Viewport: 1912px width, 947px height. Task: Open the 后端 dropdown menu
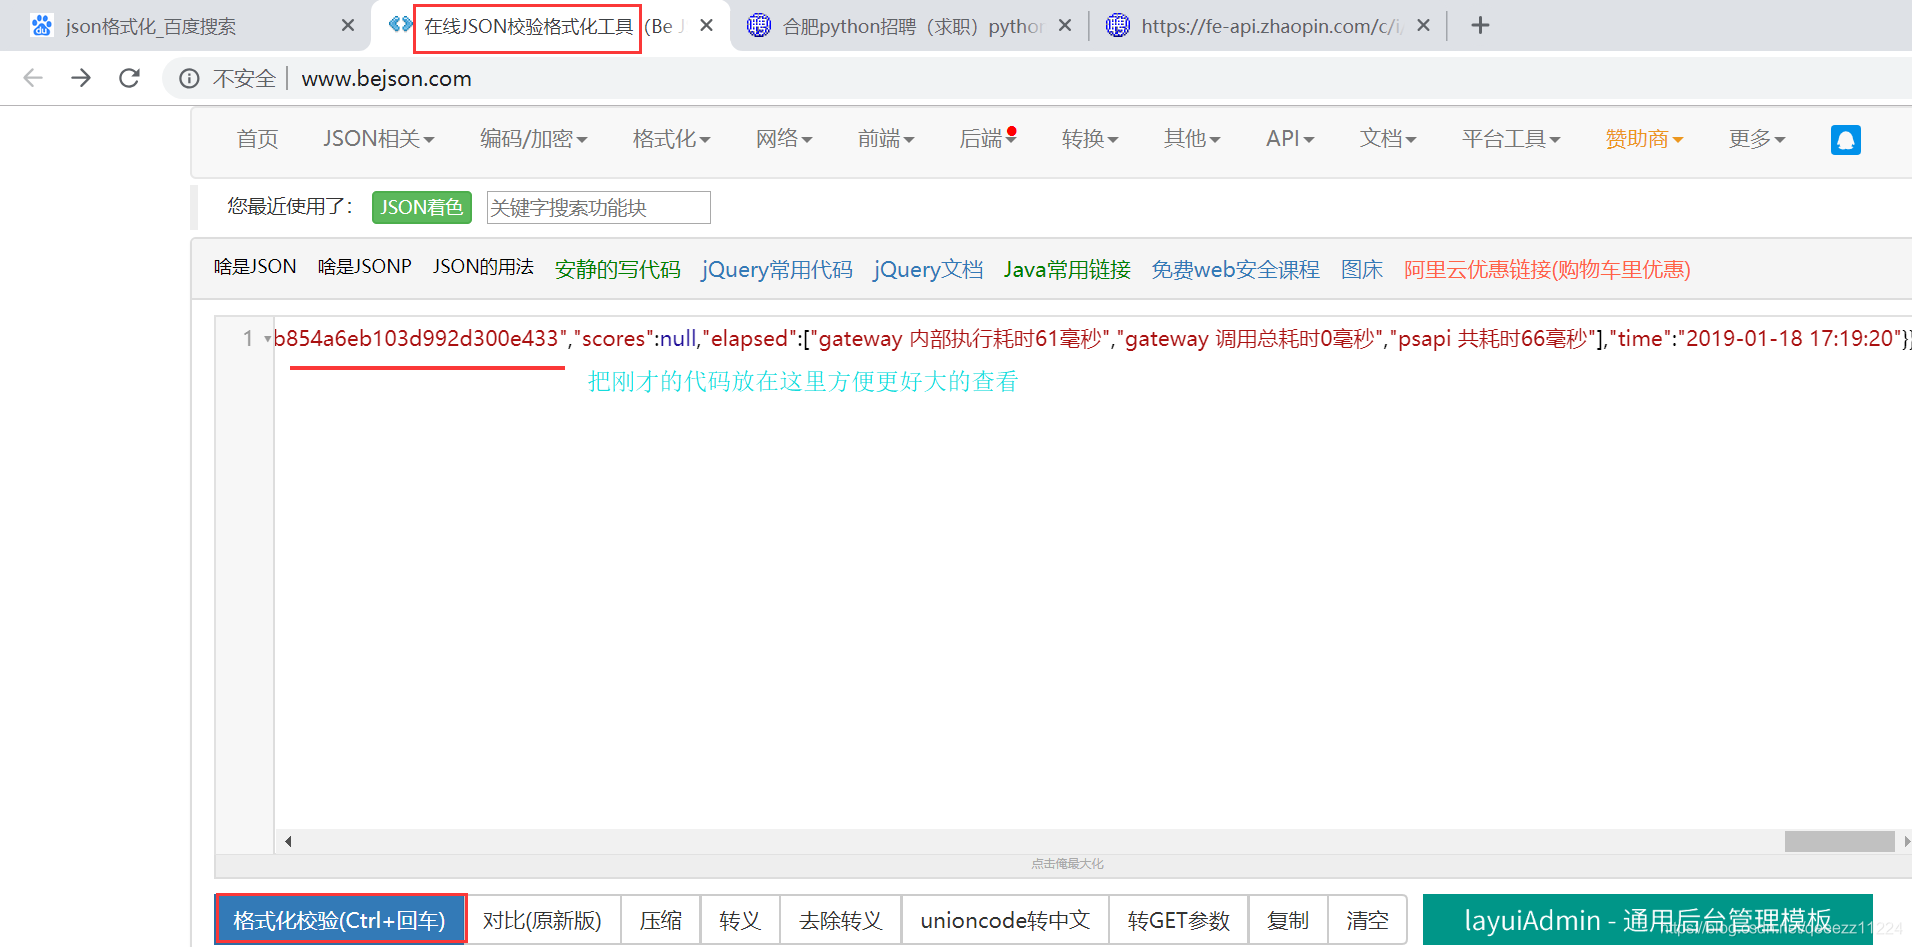[987, 139]
